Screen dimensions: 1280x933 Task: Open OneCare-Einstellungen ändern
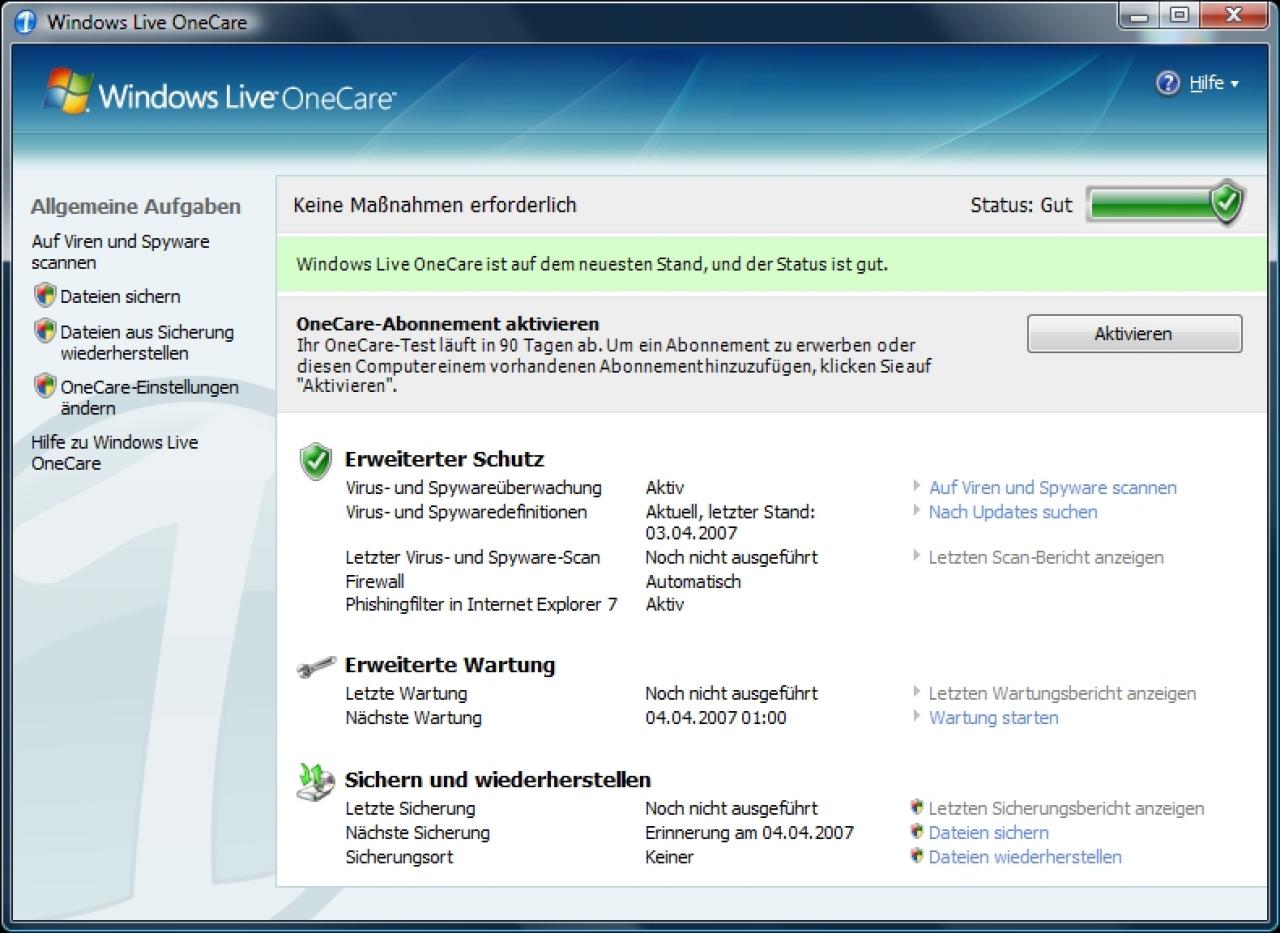(149, 397)
